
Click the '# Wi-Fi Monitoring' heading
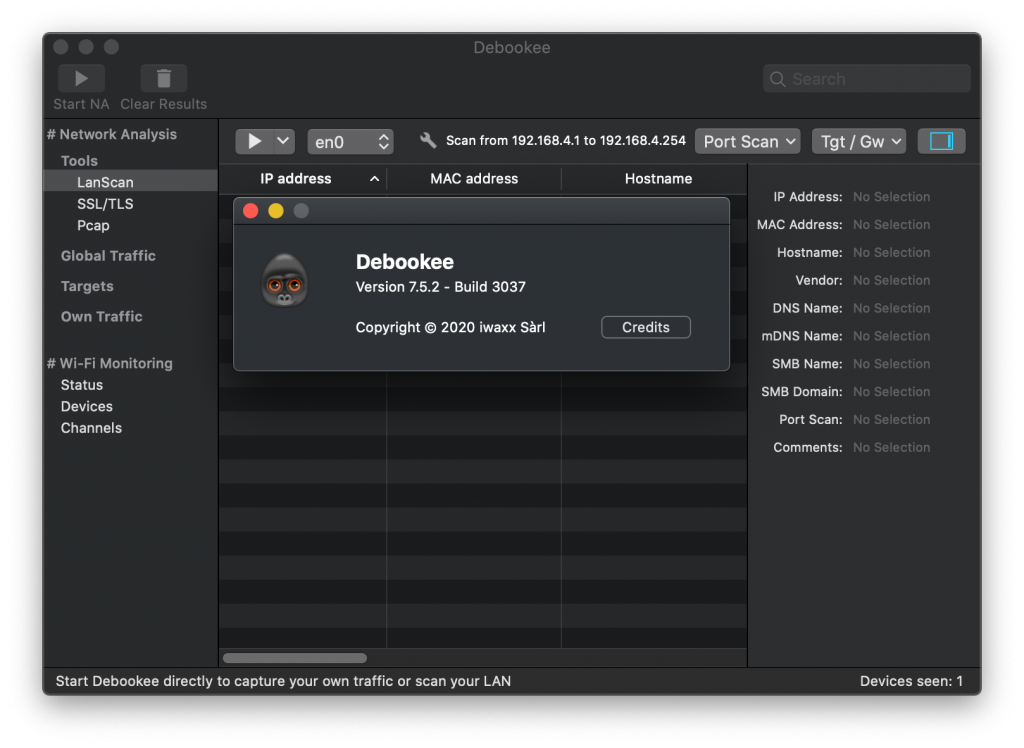110,364
